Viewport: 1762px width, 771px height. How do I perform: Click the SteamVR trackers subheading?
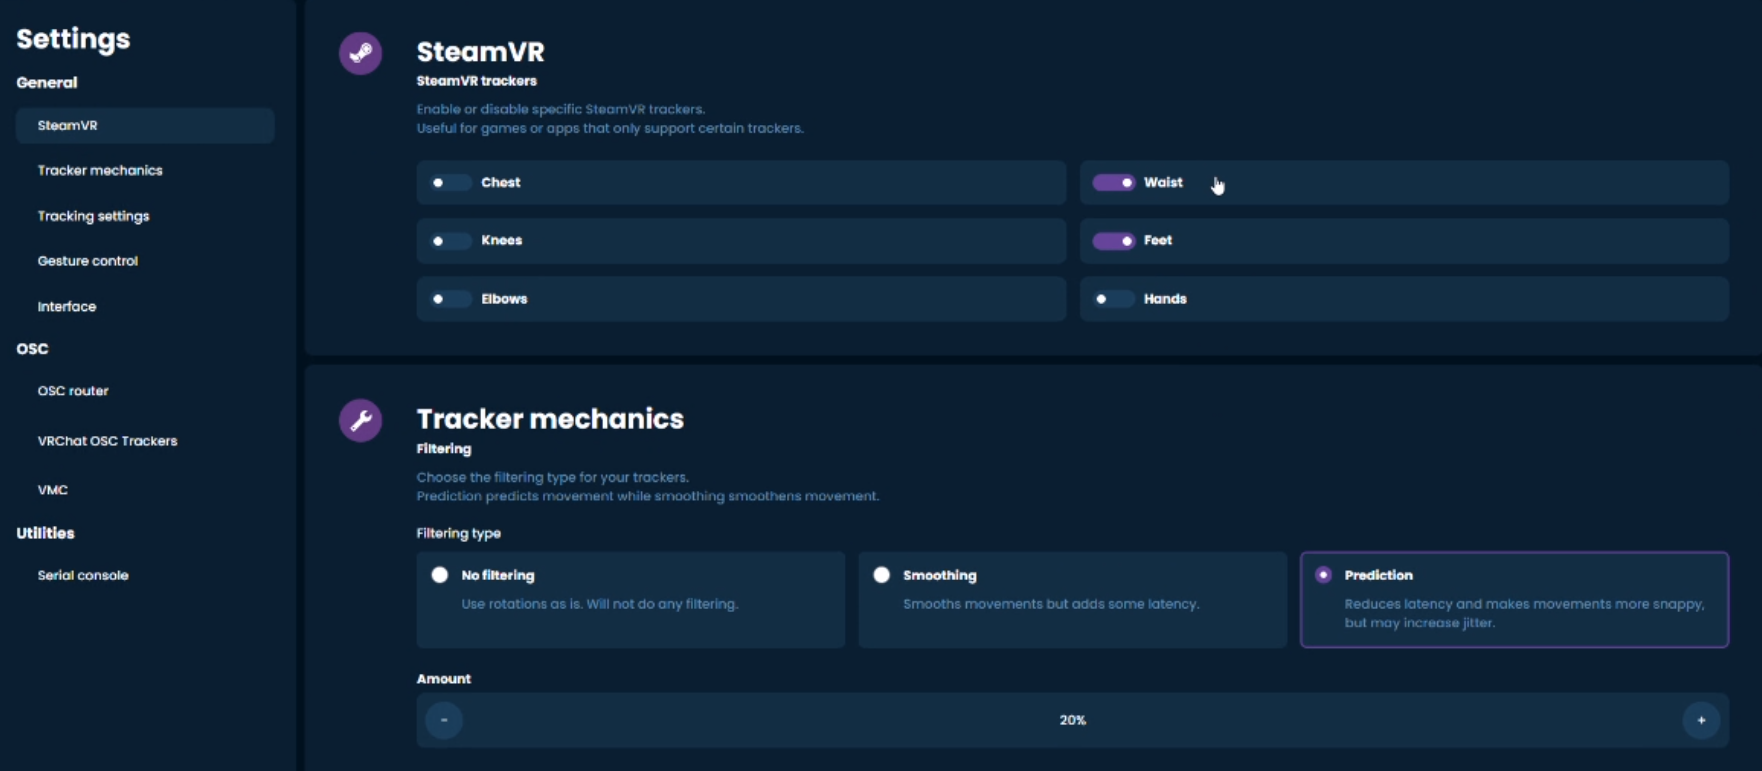477,81
